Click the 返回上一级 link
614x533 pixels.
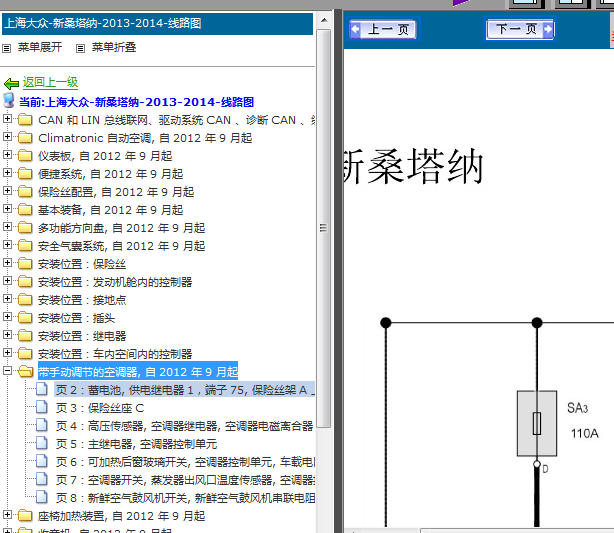tap(50, 83)
